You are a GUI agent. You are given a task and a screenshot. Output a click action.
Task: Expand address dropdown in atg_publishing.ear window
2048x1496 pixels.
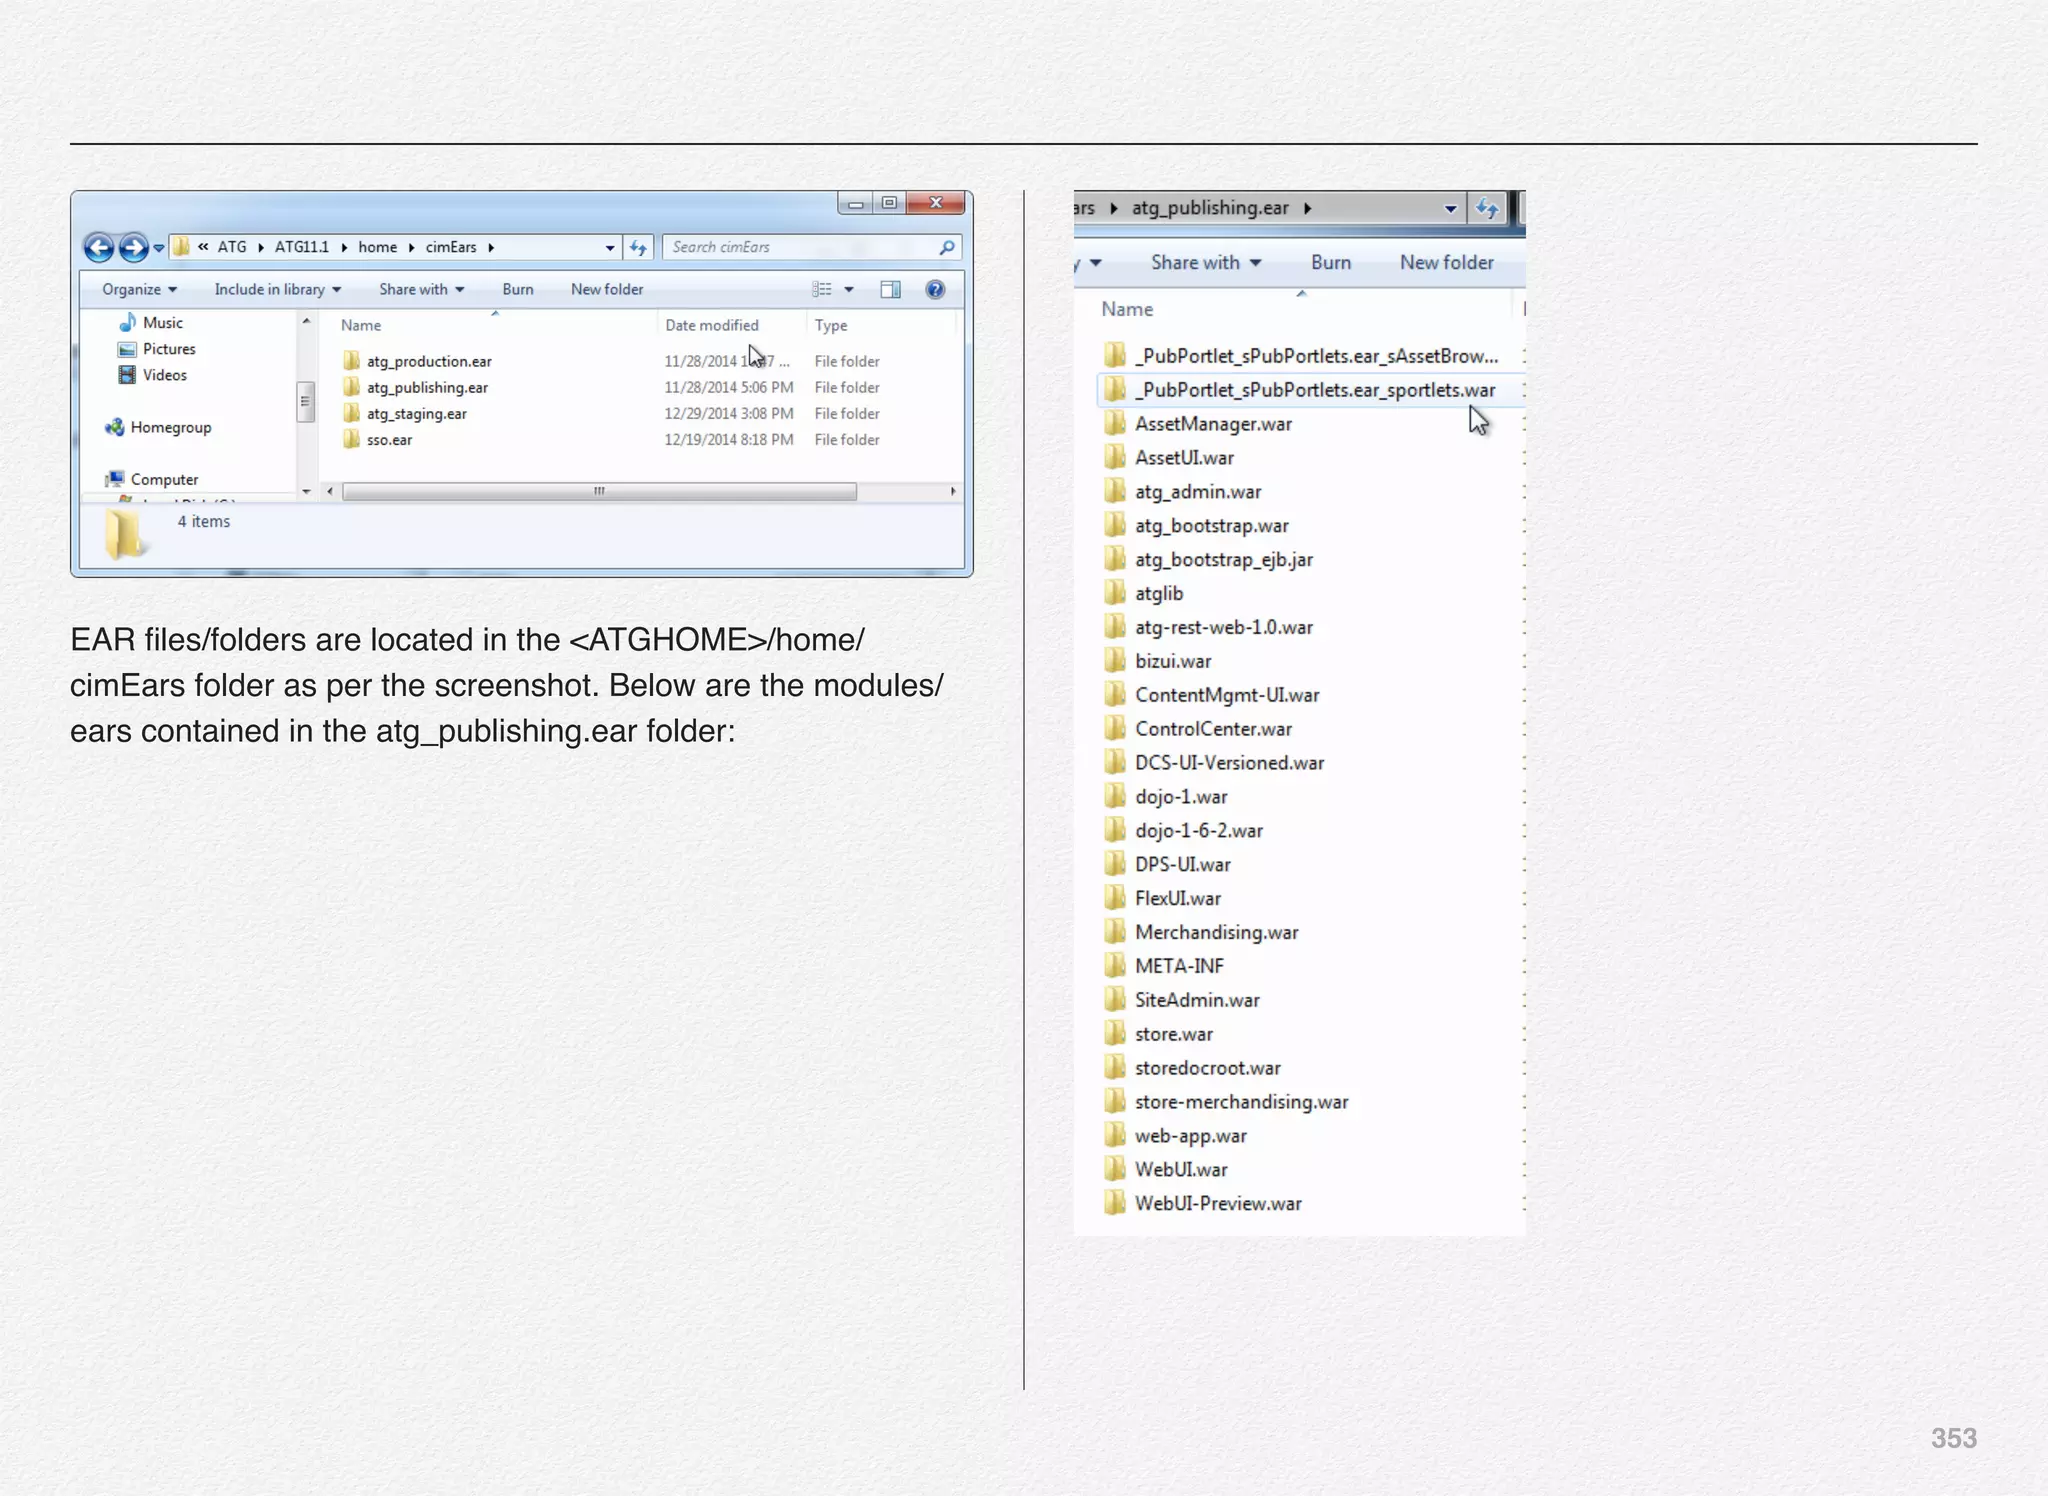click(1450, 208)
